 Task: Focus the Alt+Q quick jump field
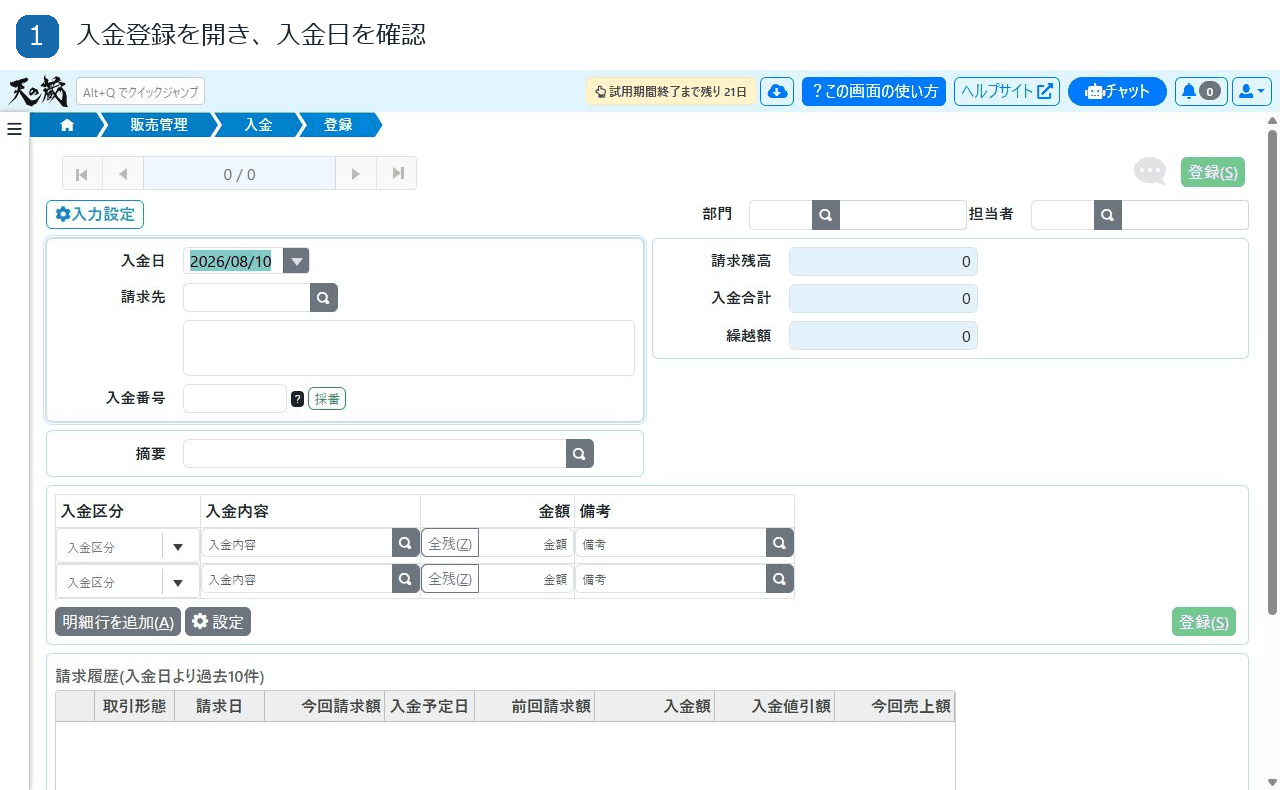(x=140, y=92)
